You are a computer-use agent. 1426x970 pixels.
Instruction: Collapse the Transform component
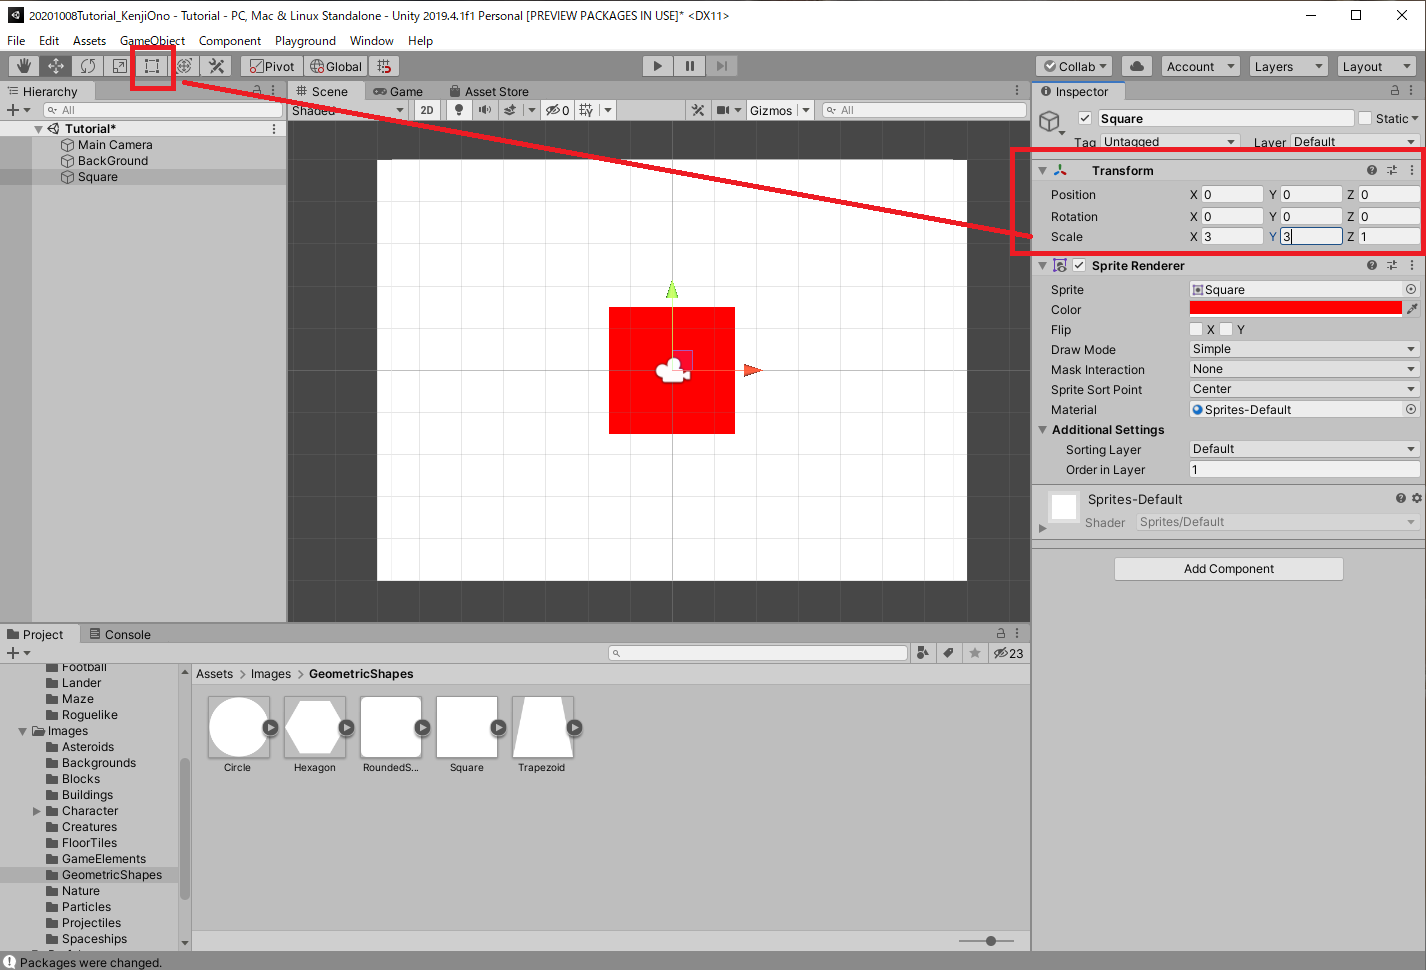point(1043,171)
